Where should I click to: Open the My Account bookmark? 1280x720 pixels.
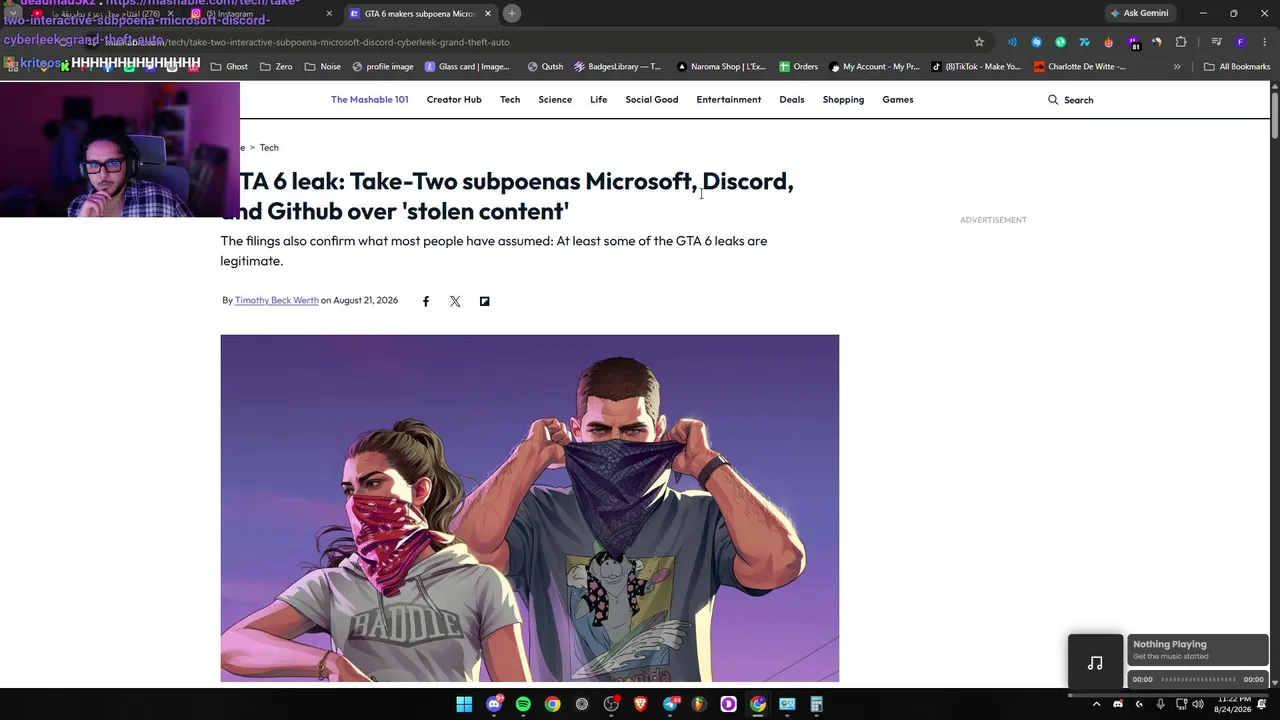pos(874,67)
